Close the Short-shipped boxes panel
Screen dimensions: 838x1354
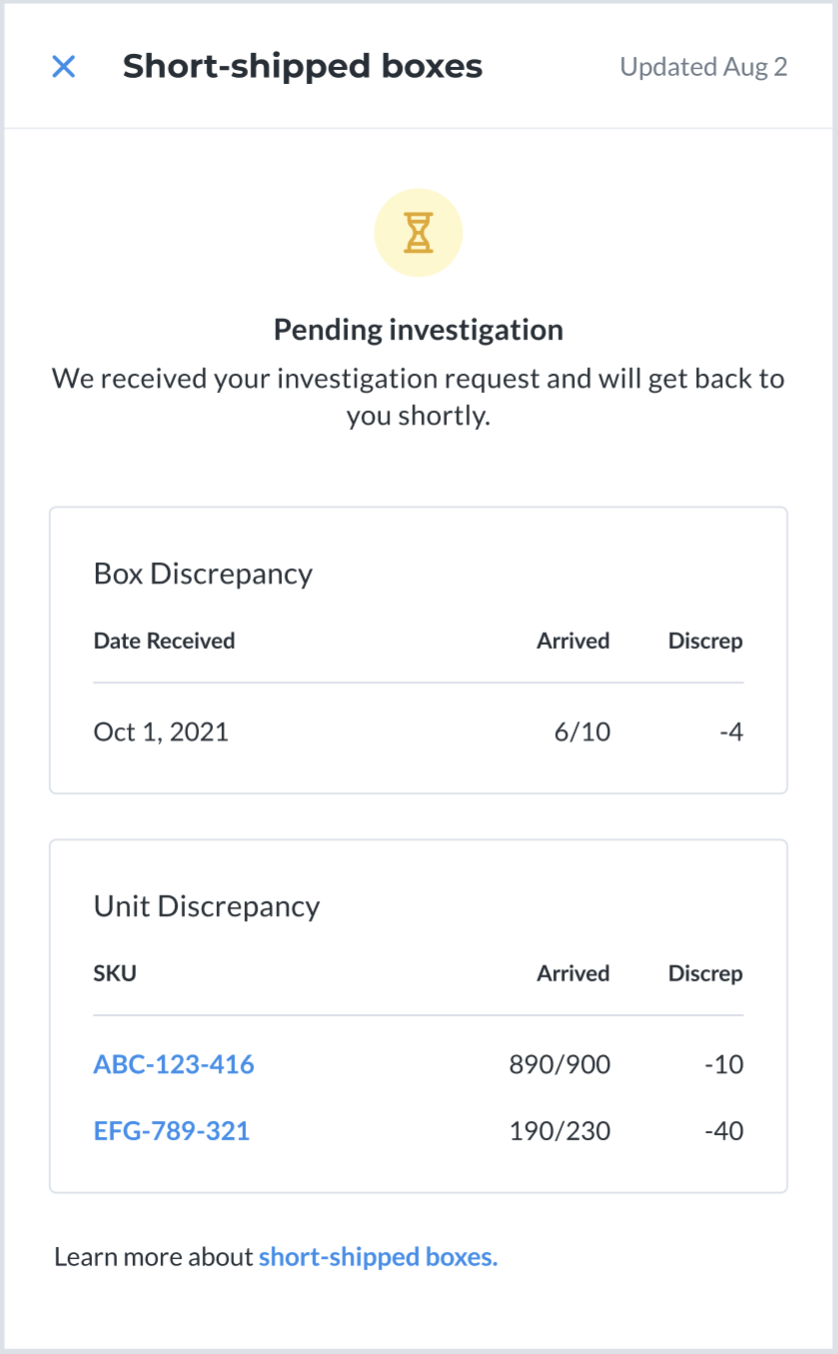63,67
